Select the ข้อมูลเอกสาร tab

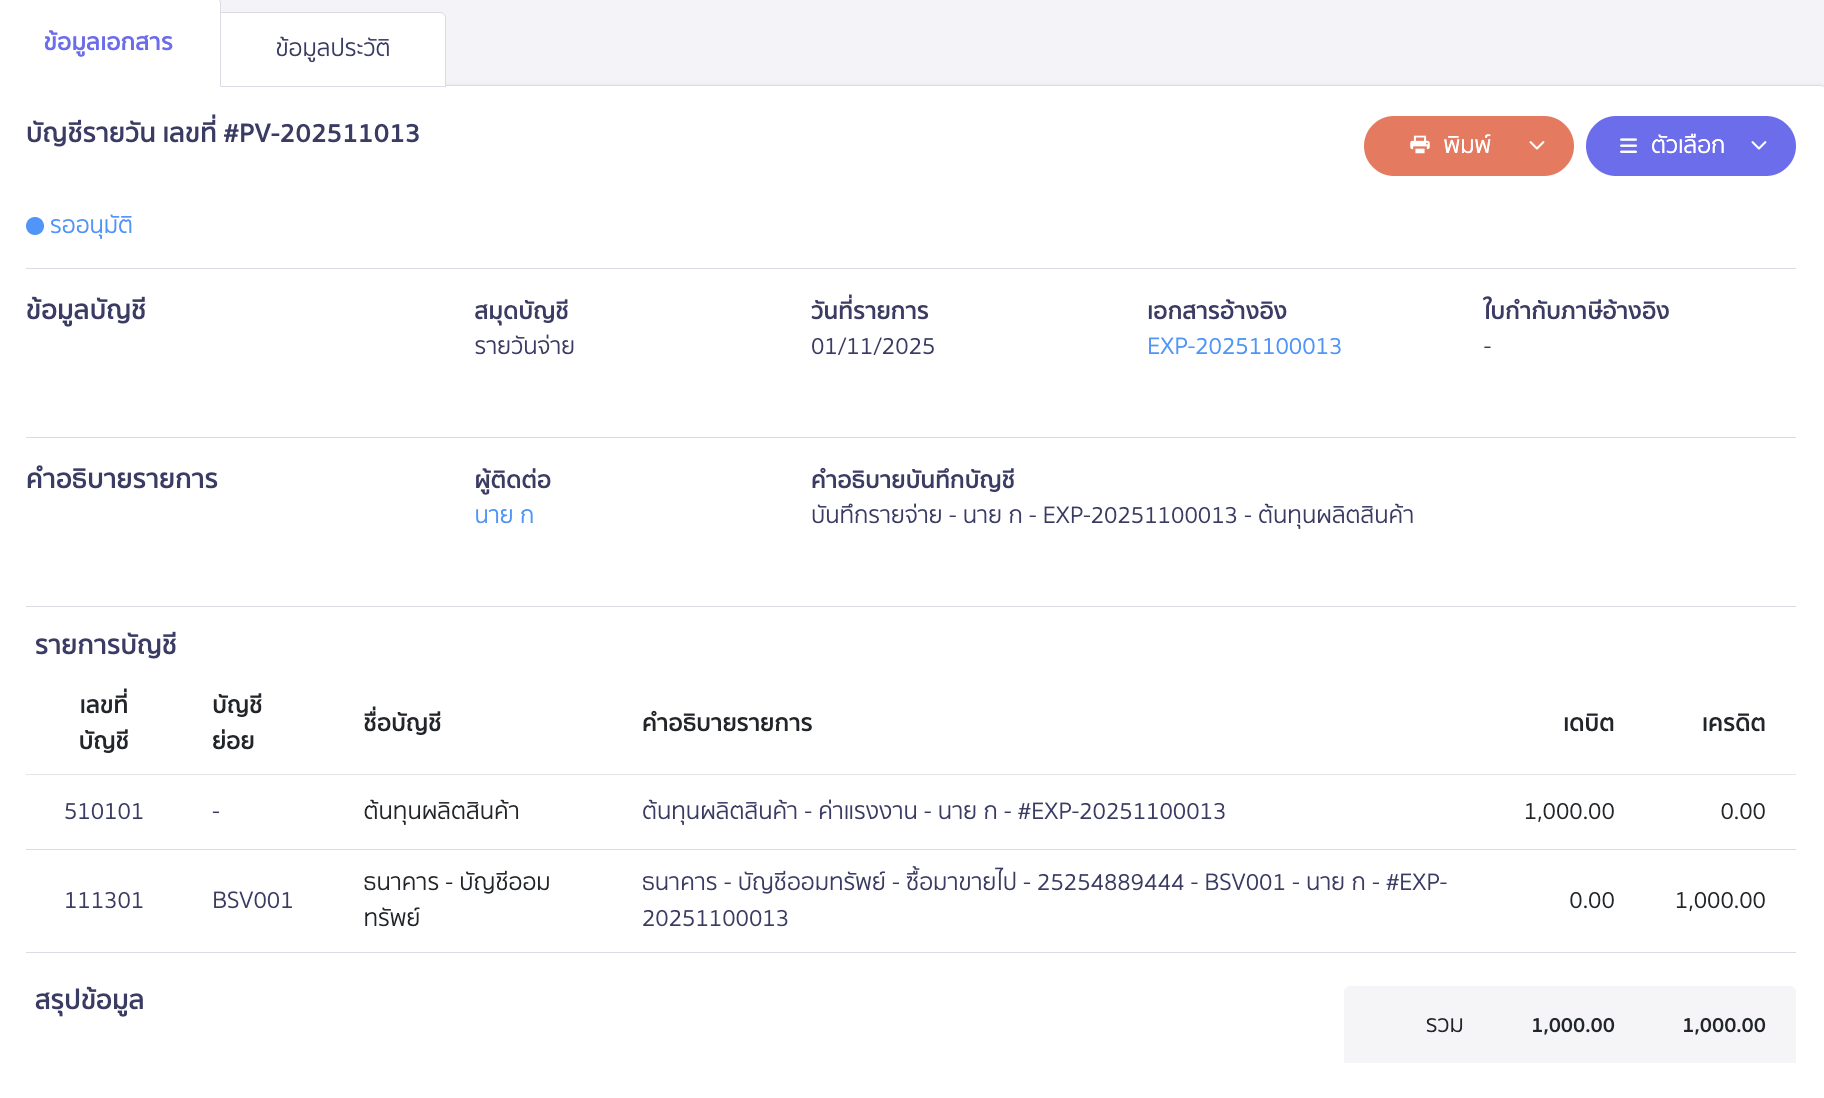click(107, 43)
